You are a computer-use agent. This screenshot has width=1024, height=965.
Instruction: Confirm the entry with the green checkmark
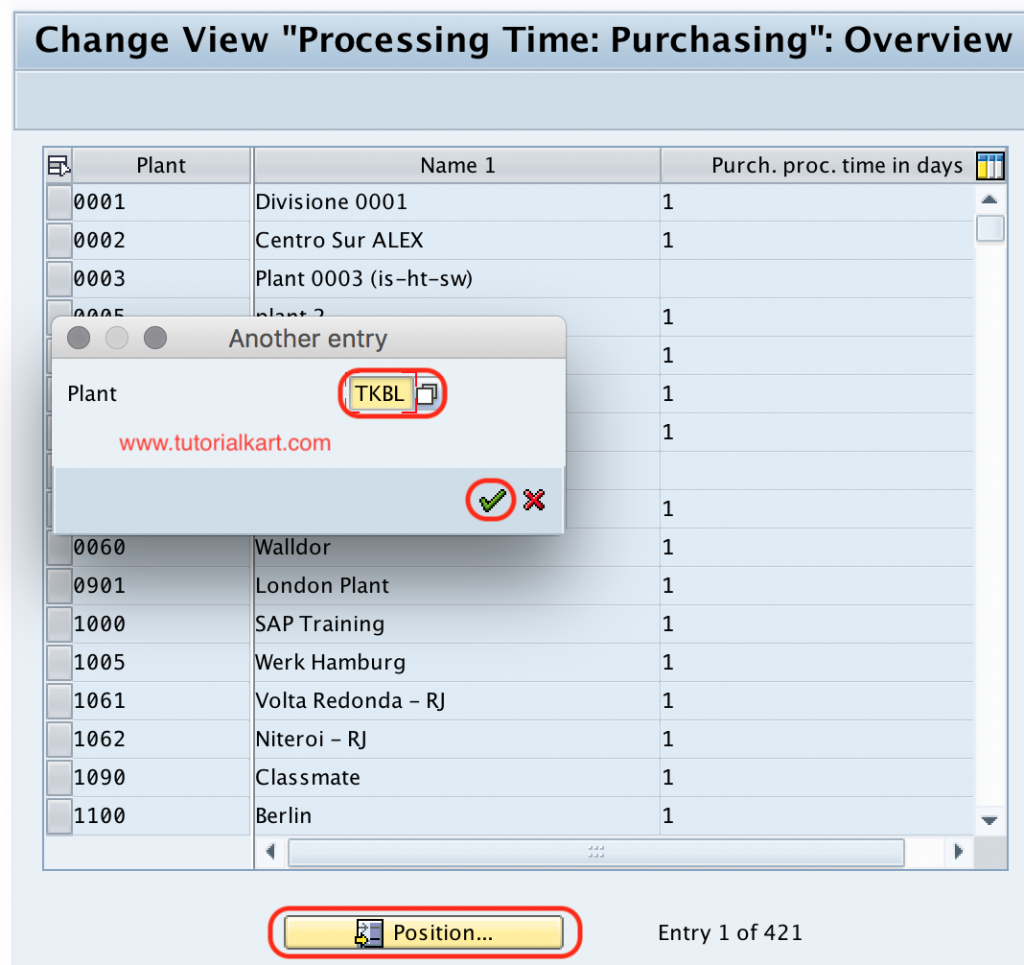(489, 500)
